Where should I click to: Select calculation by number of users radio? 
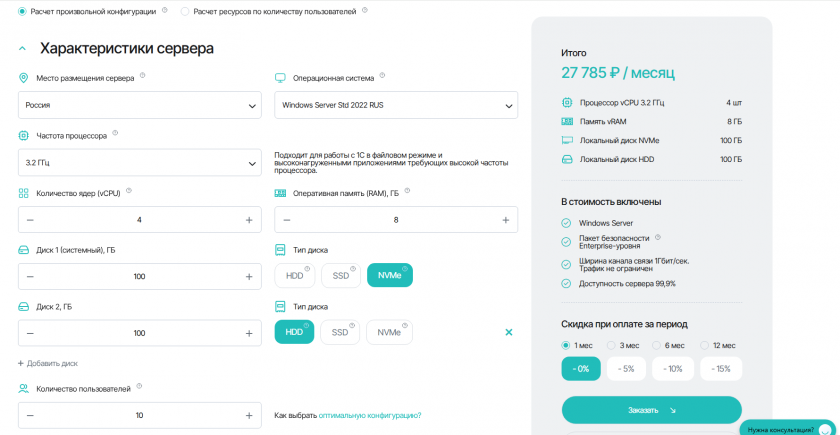pos(185,11)
